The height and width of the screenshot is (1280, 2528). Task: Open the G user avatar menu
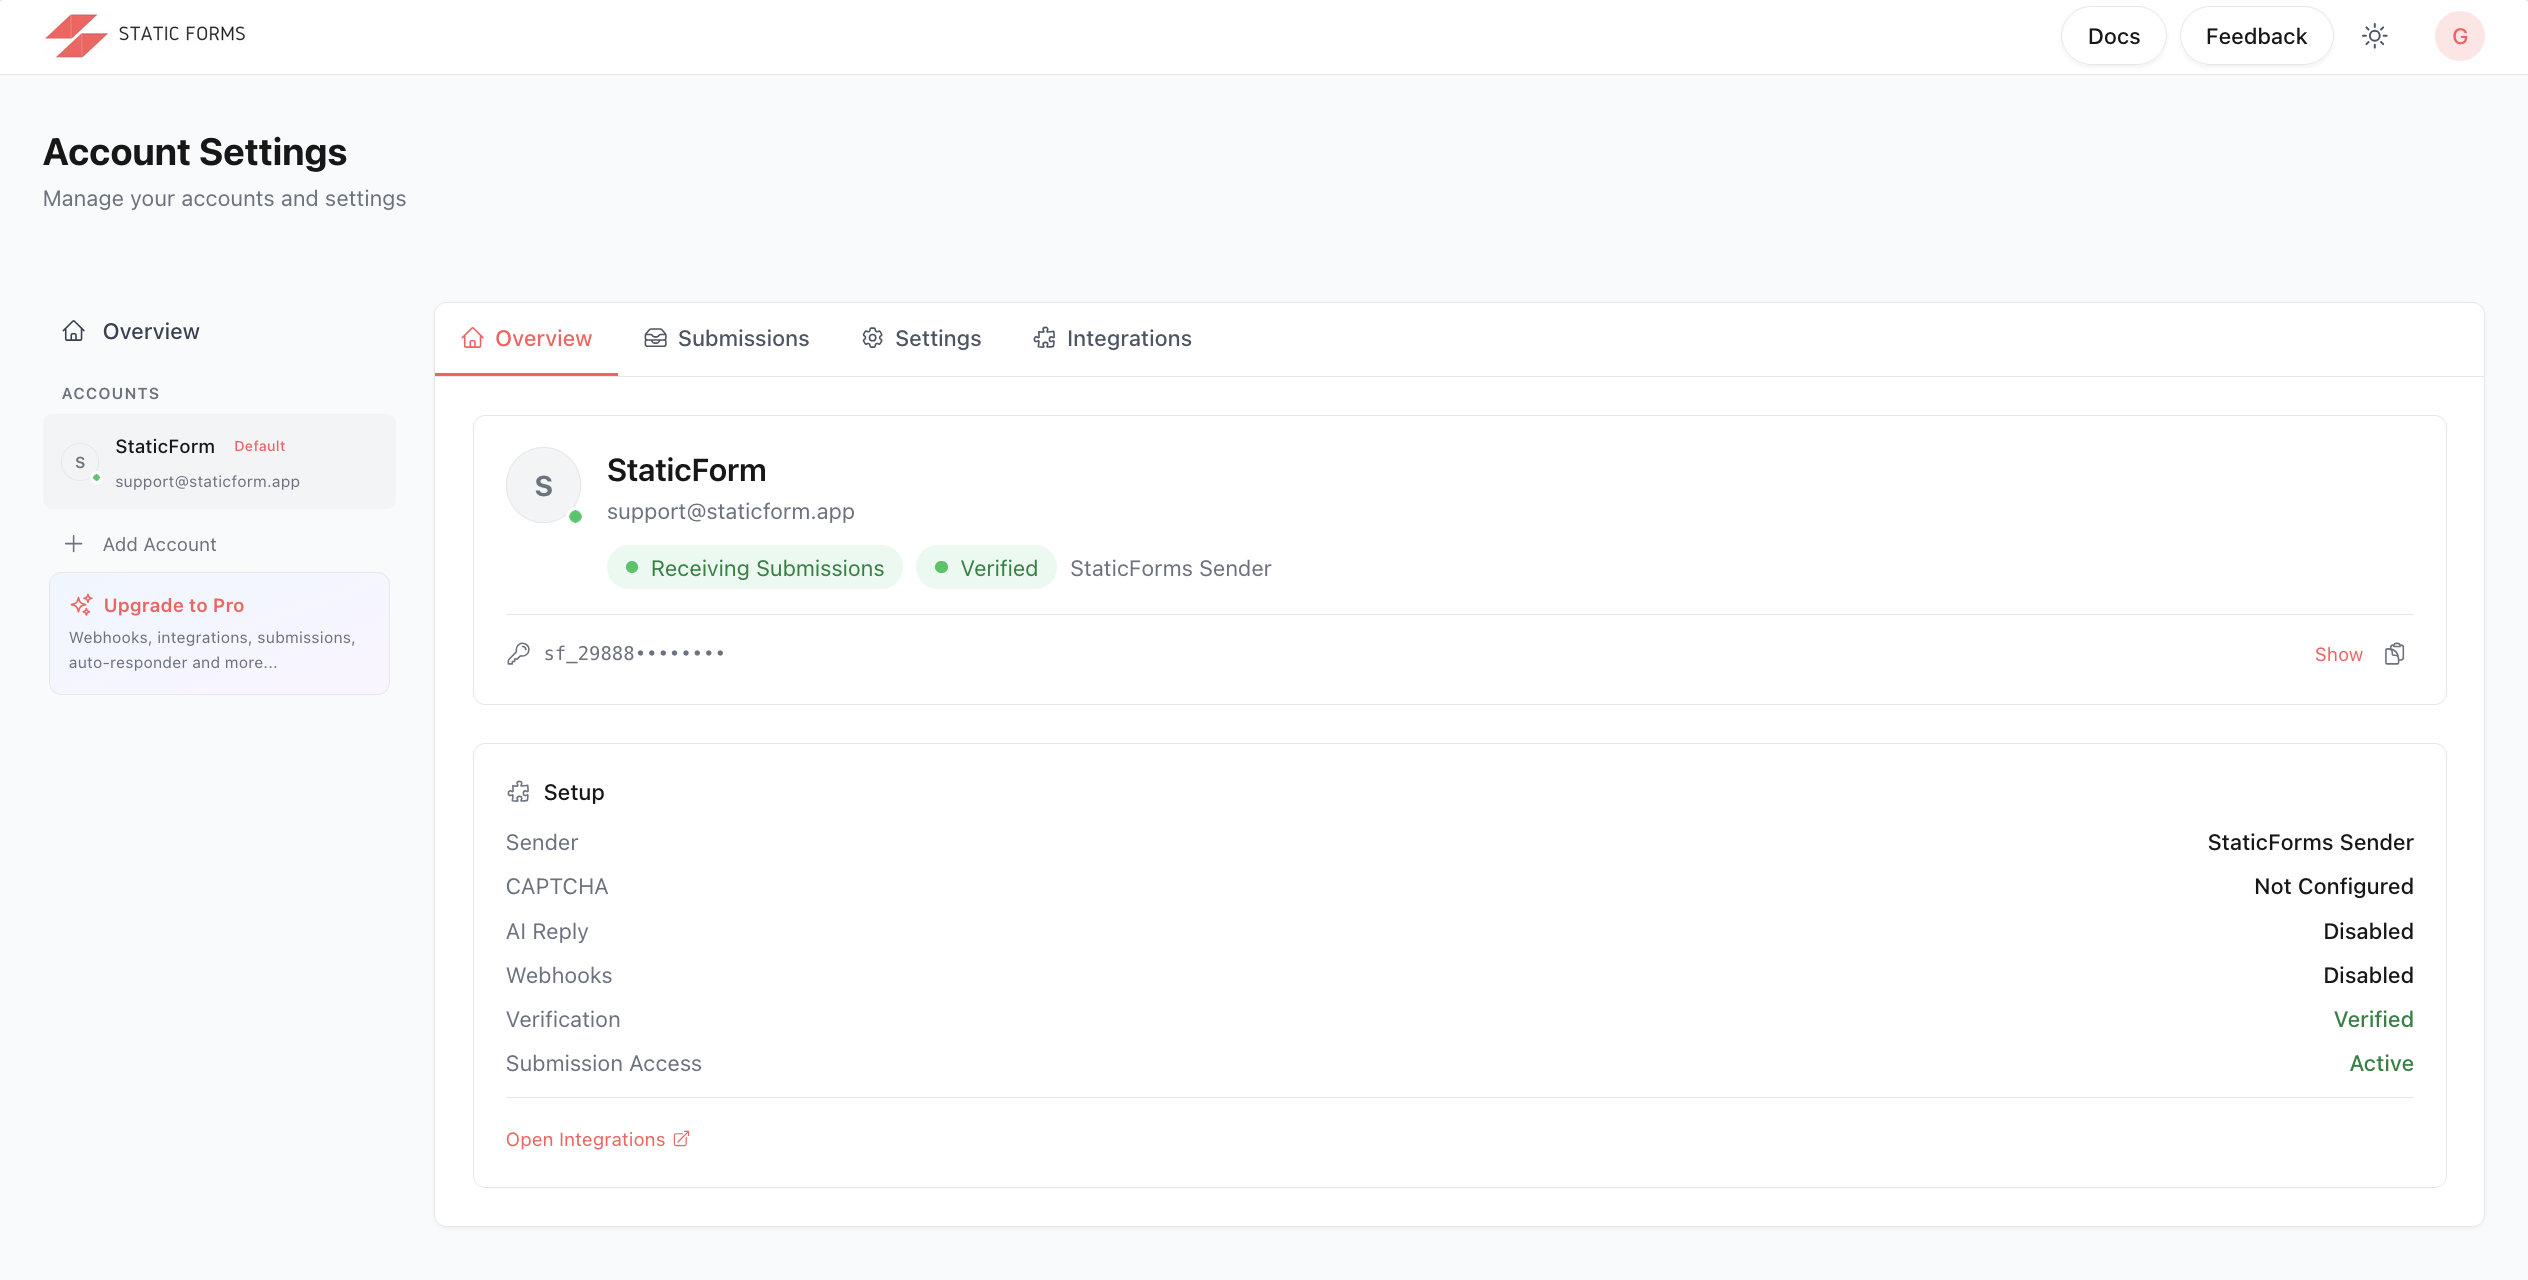2459,36
